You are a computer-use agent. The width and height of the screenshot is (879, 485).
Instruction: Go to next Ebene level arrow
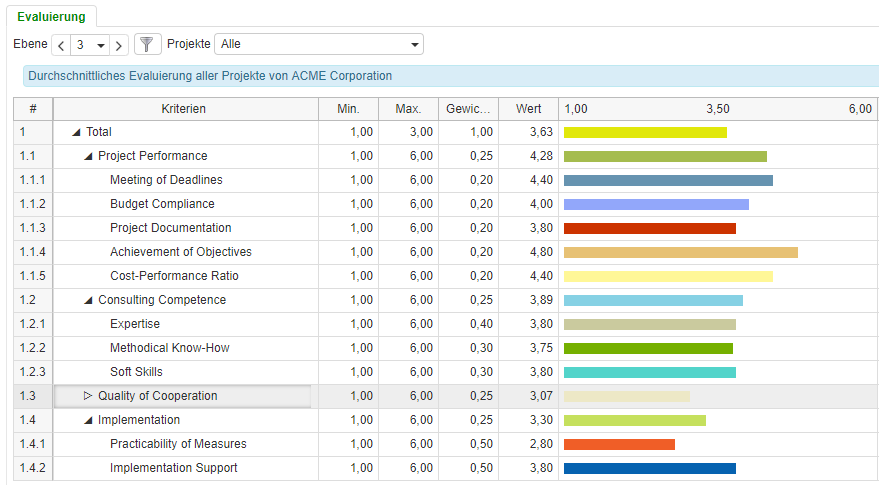pos(119,45)
